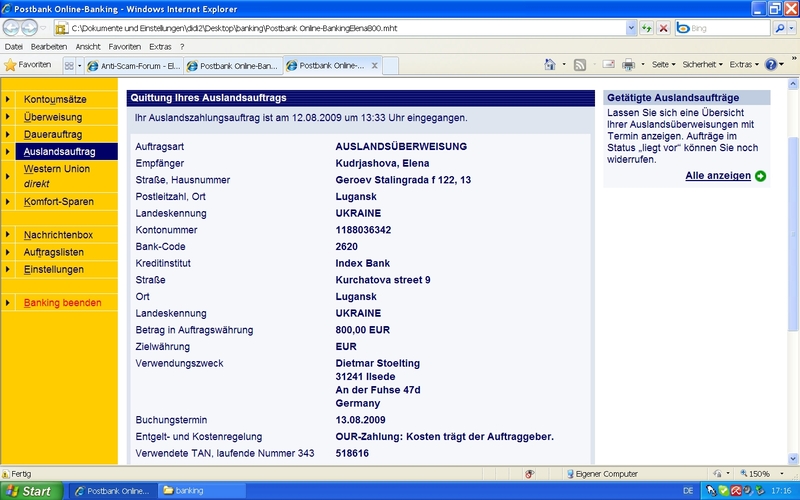Image resolution: width=800 pixels, height=500 pixels.
Task: Click the RSS feeds icon
Action: [579, 65]
